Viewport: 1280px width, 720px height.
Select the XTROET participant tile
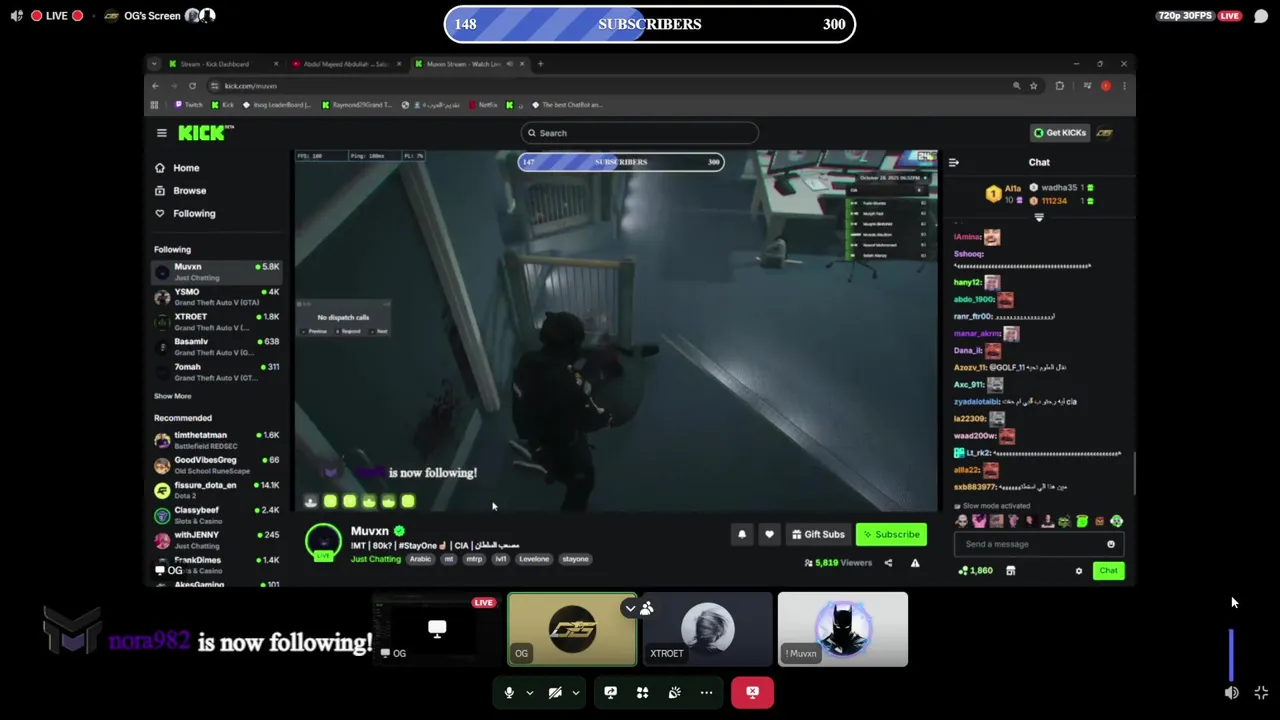click(x=707, y=629)
